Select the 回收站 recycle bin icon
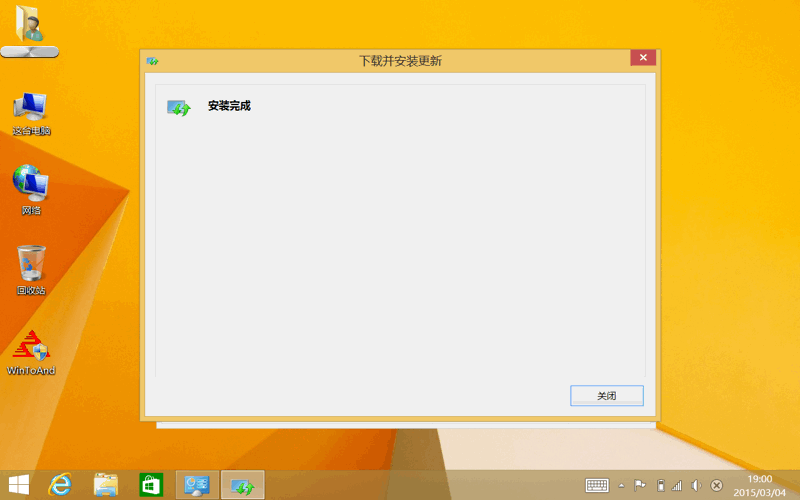Image resolution: width=800 pixels, height=500 pixels. [31, 270]
